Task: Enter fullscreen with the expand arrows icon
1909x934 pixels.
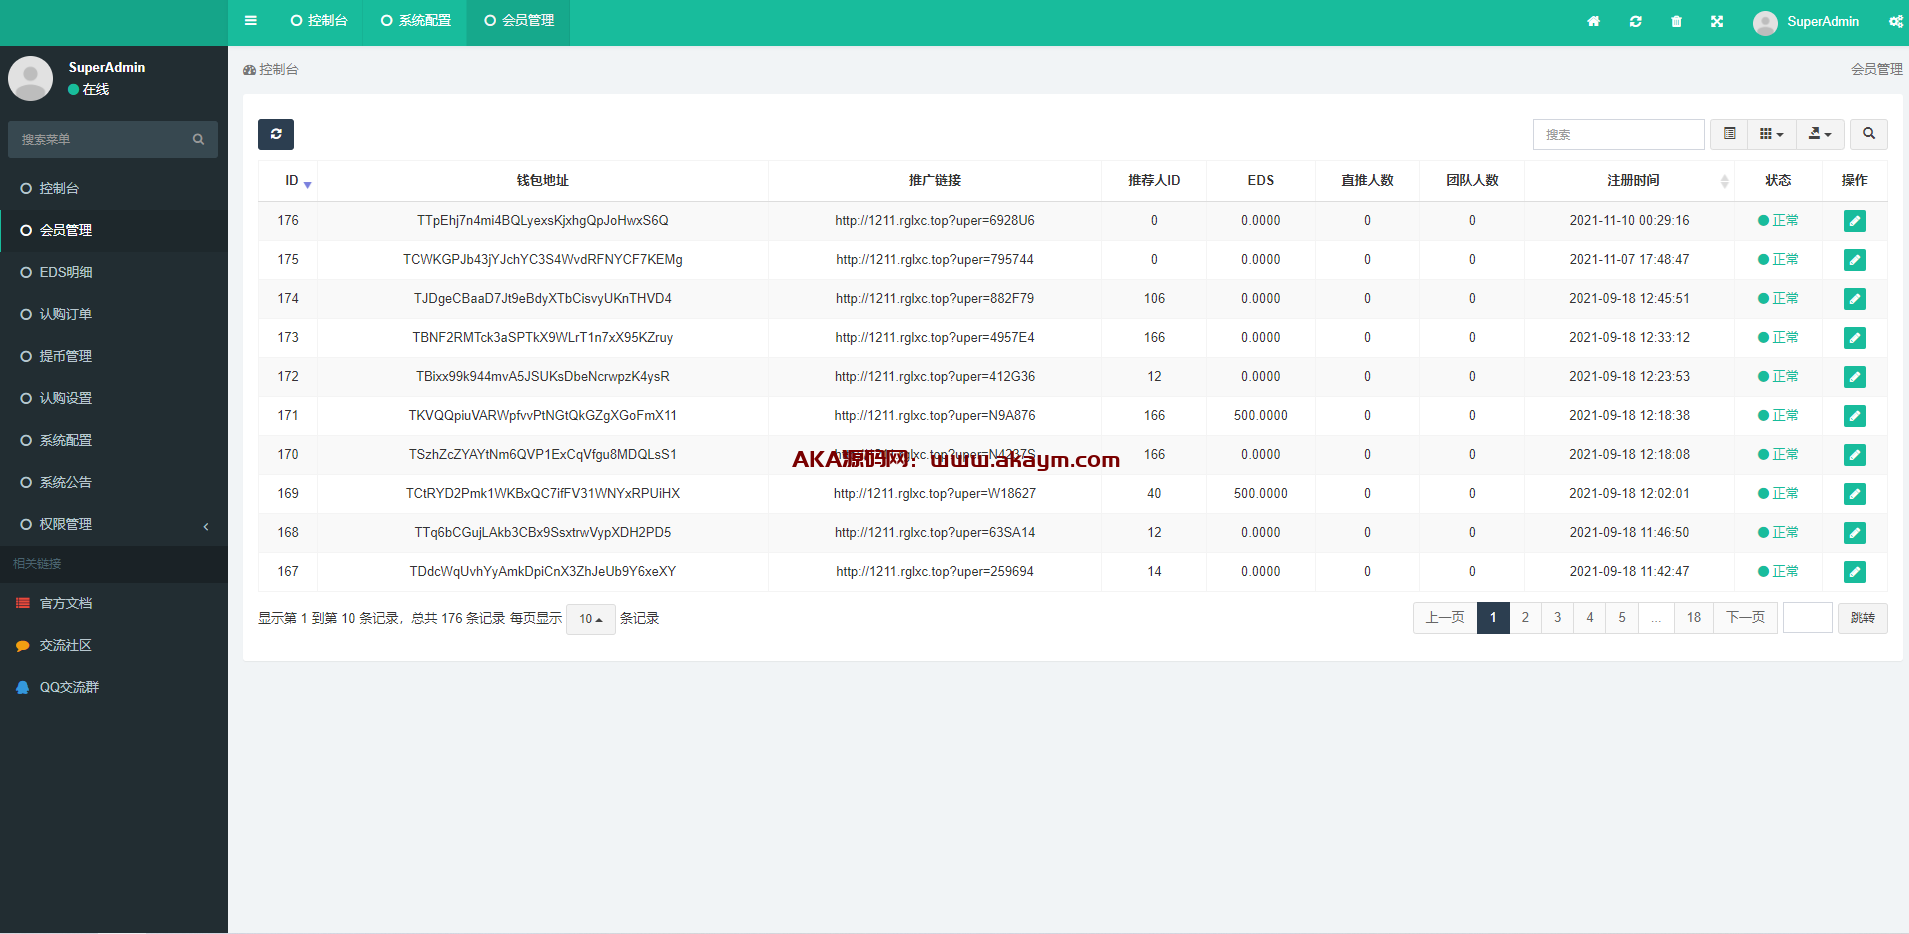Action: point(1717,22)
